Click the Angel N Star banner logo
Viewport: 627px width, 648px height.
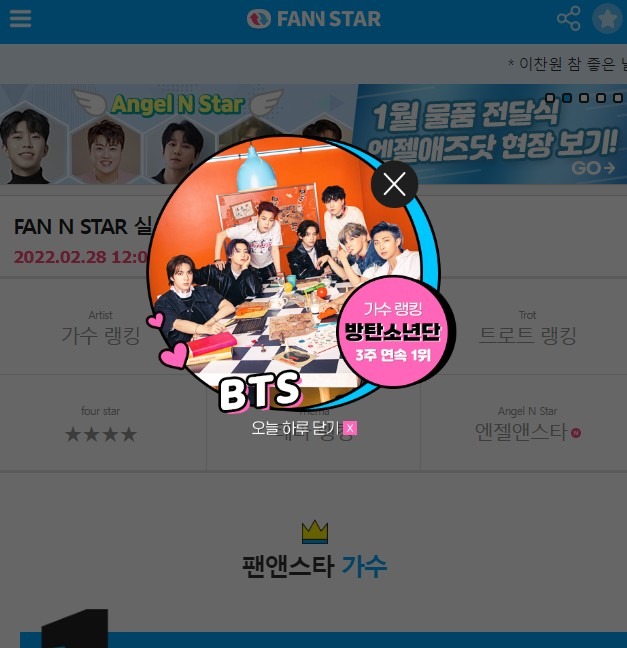point(178,103)
